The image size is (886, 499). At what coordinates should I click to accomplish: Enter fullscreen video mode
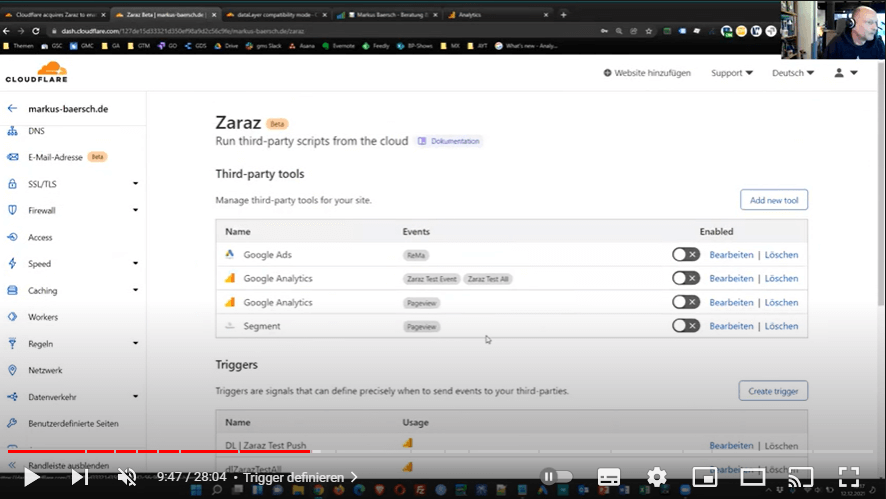pos(849,478)
